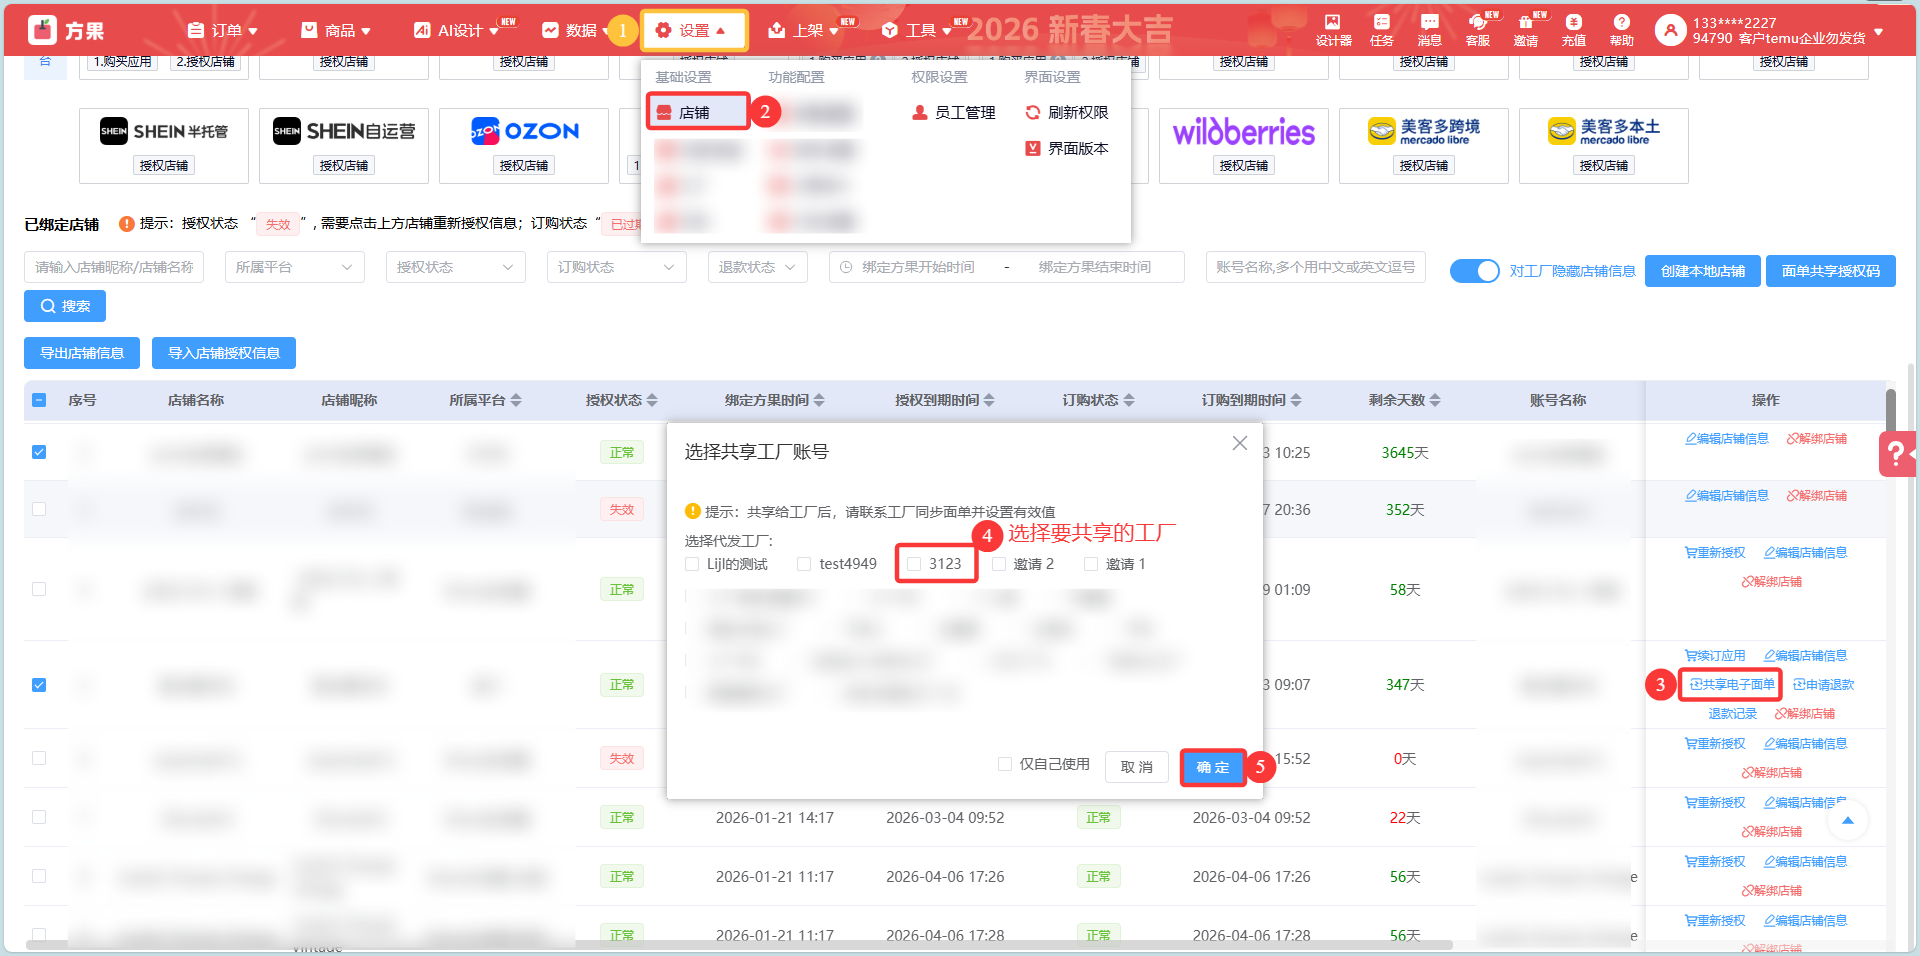Expand the 授权状态 filter dropdown
This screenshot has height=956, width=1920.
456,267
